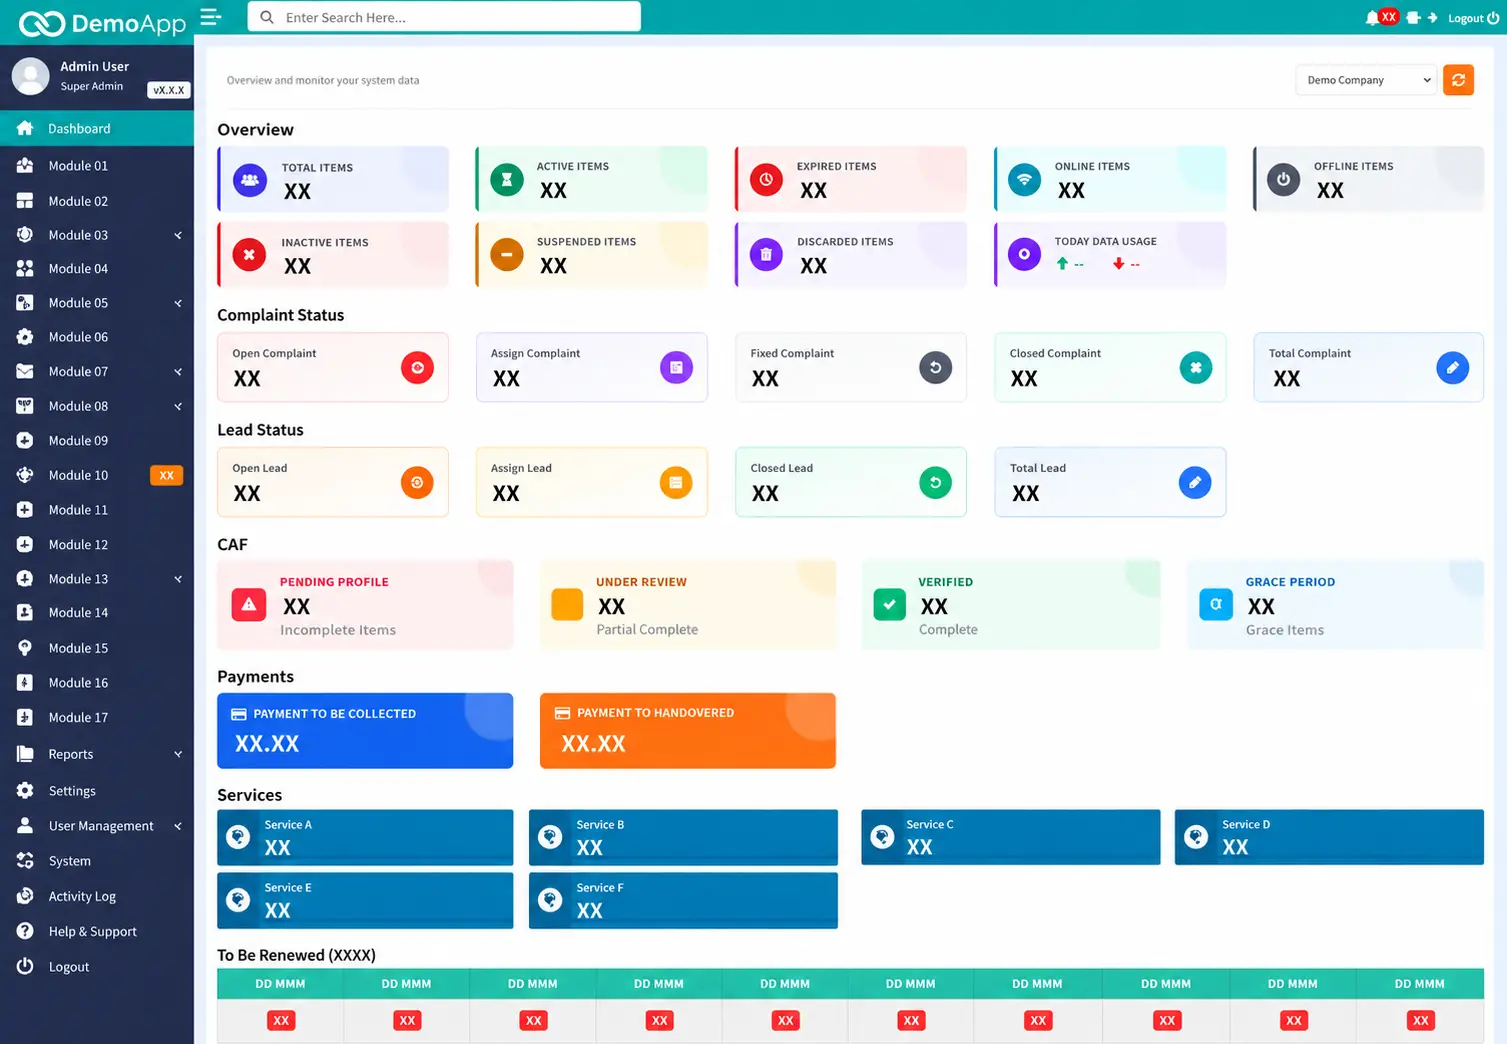Image resolution: width=1507 pixels, height=1044 pixels.
Task: Expand the Module 13 submenu
Action: 178,579
